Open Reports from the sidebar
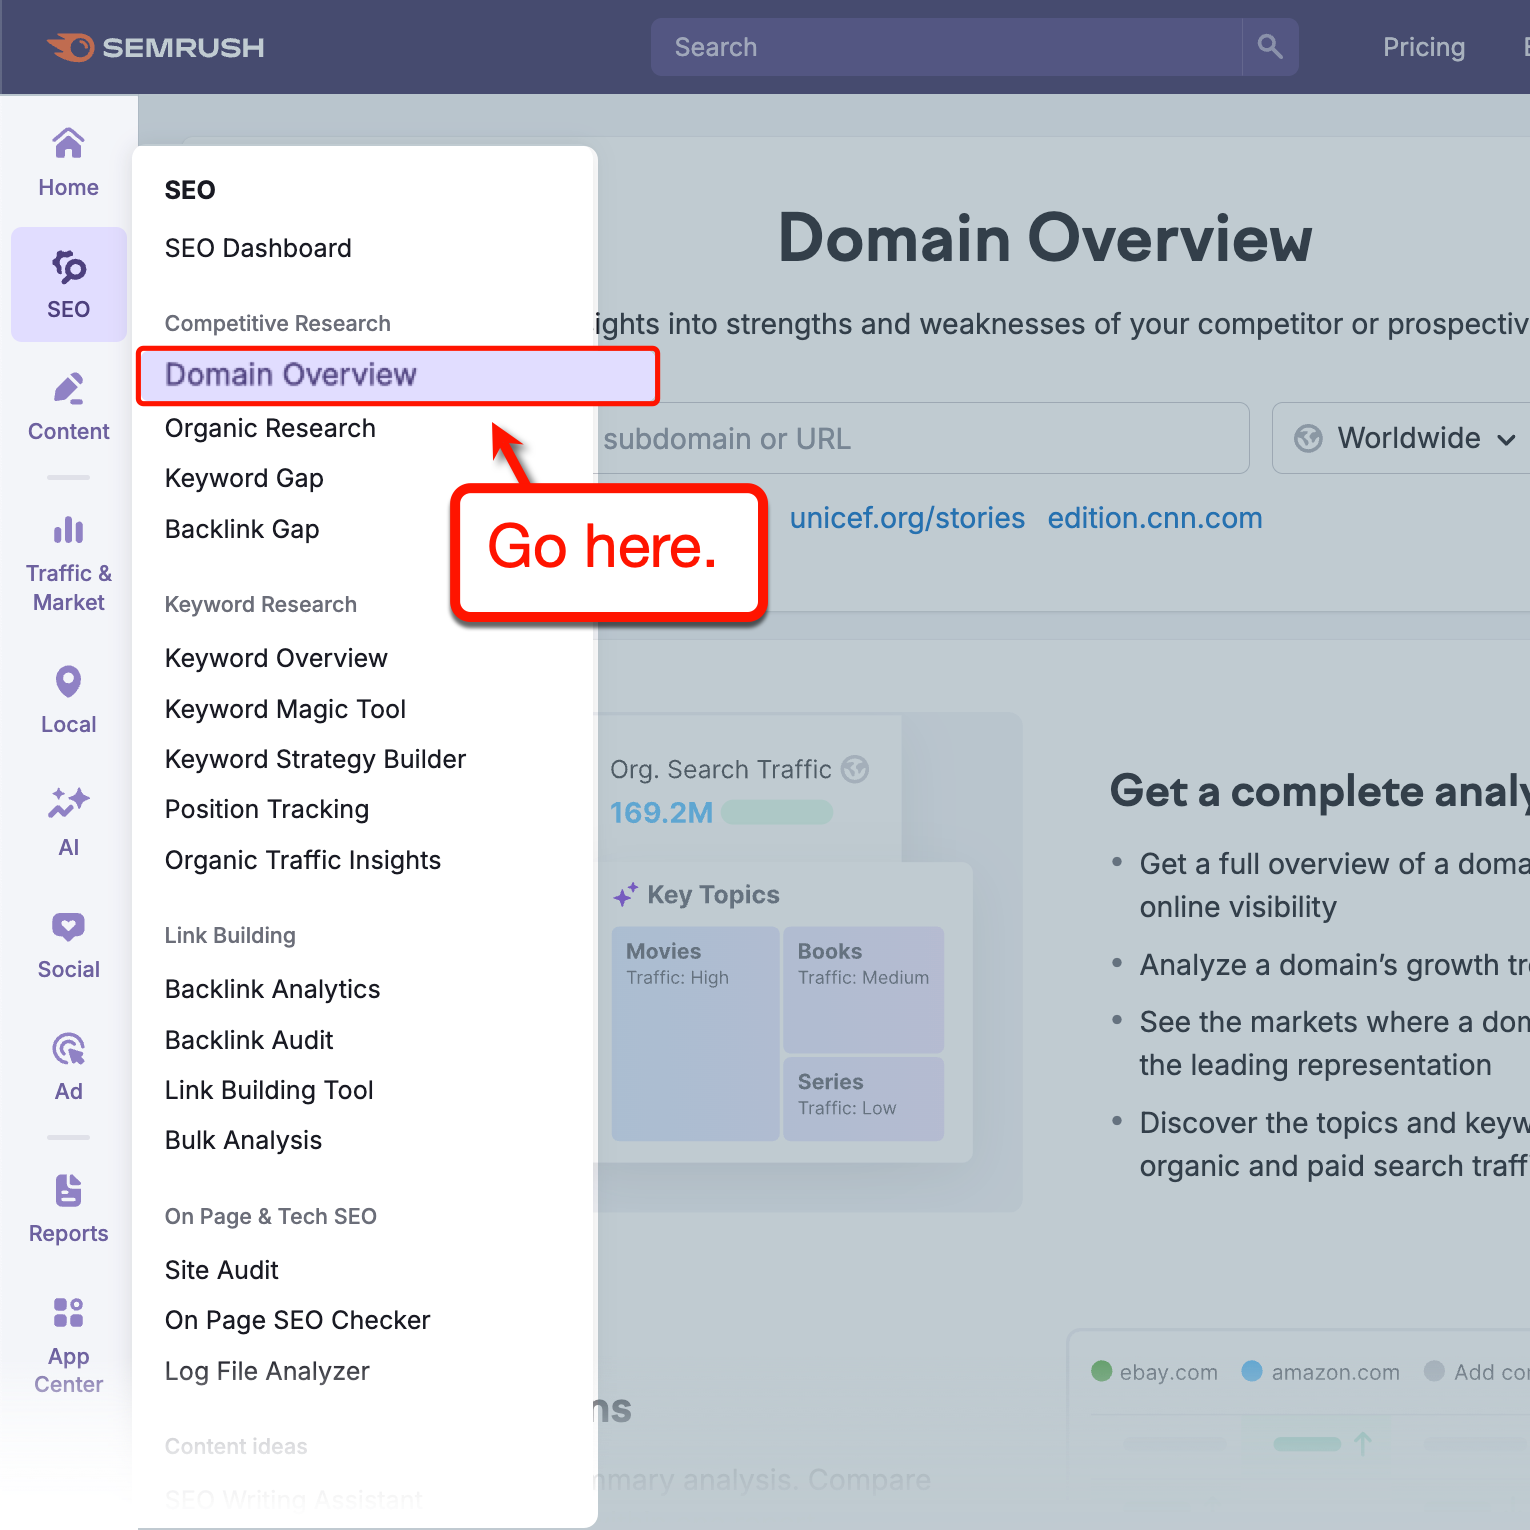 [x=68, y=1207]
